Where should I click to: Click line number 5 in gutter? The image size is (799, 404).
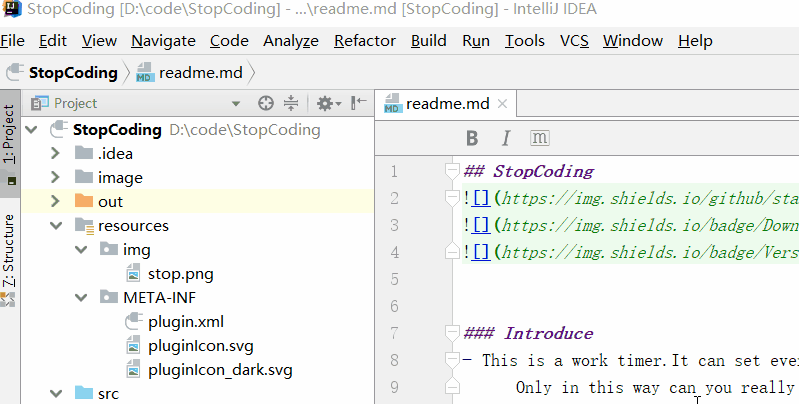point(394,279)
